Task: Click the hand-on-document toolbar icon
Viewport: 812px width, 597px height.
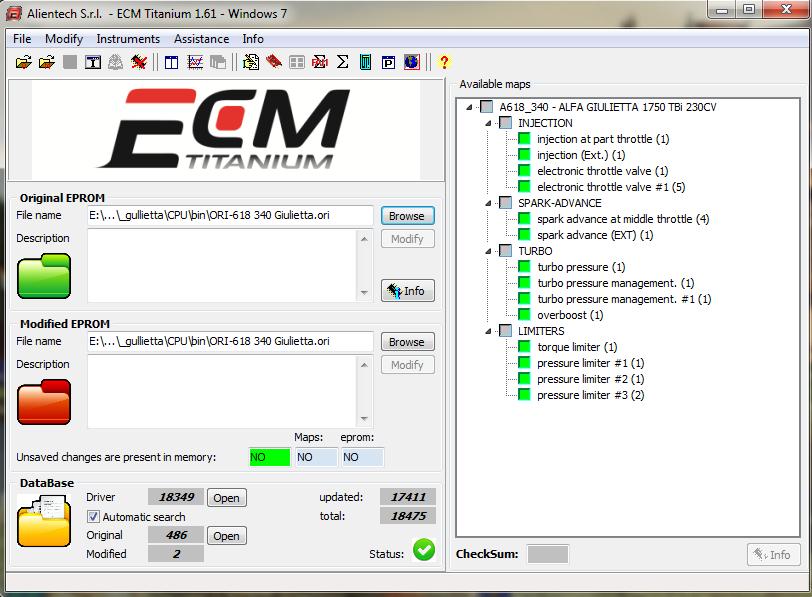Action: coord(251,63)
